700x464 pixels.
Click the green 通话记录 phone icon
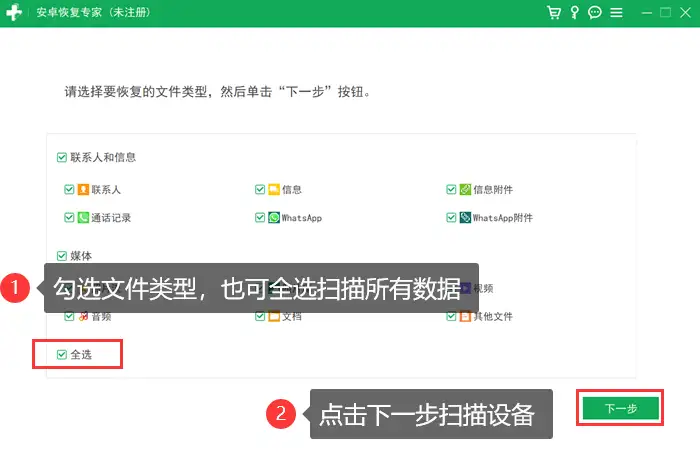coord(83,217)
